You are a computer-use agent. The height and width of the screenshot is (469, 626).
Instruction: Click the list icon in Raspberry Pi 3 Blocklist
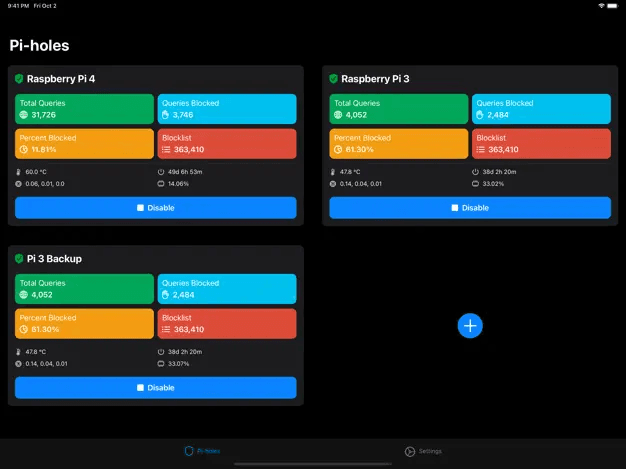(481, 150)
